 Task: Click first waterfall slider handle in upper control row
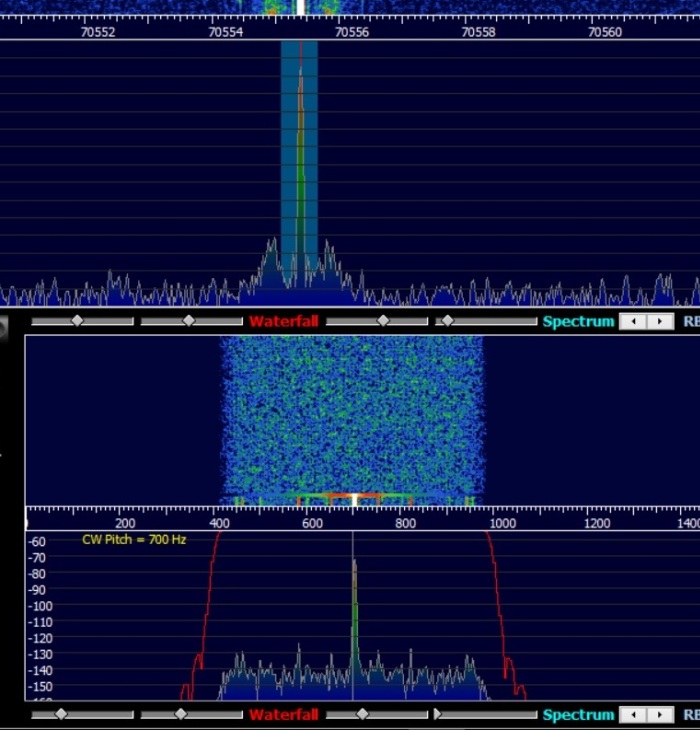point(77,321)
